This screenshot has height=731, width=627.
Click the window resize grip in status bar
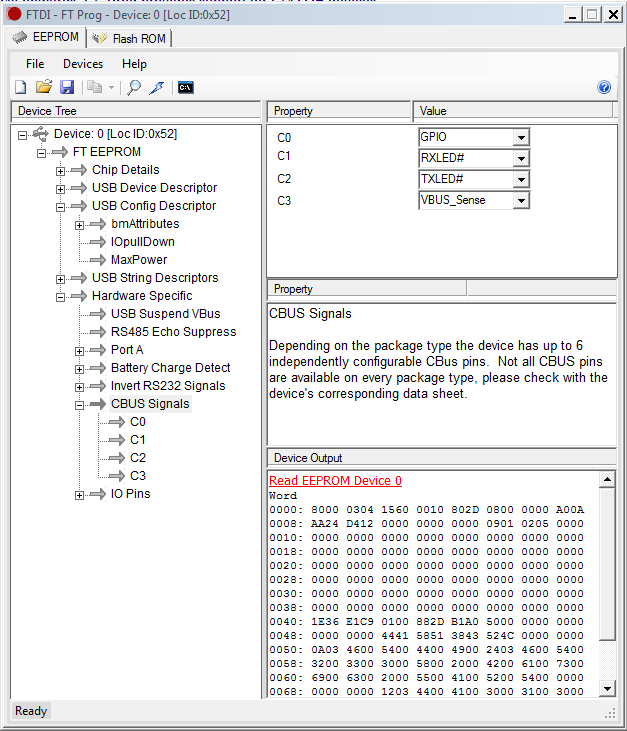[611, 713]
